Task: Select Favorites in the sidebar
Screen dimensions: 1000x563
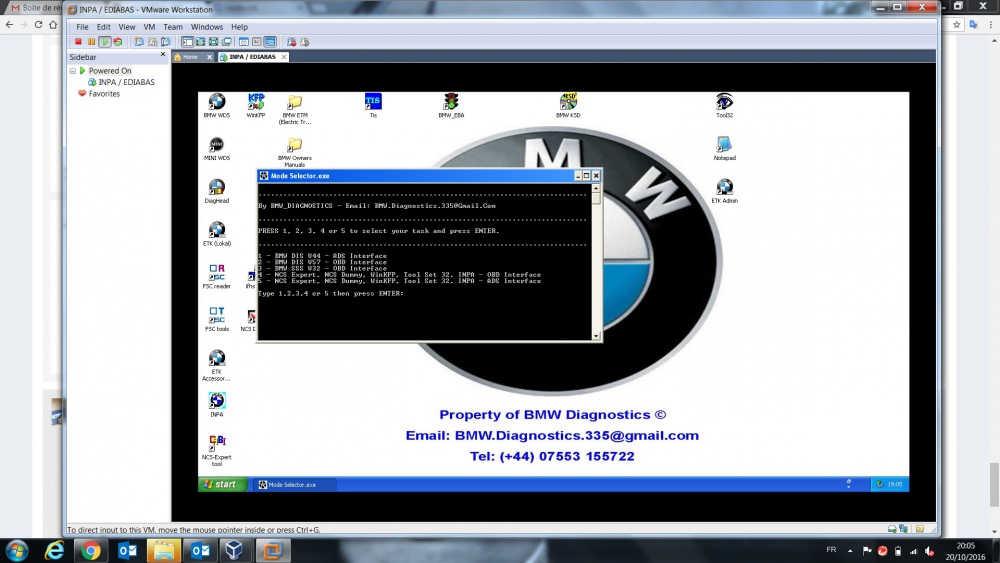Action: click(104, 94)
